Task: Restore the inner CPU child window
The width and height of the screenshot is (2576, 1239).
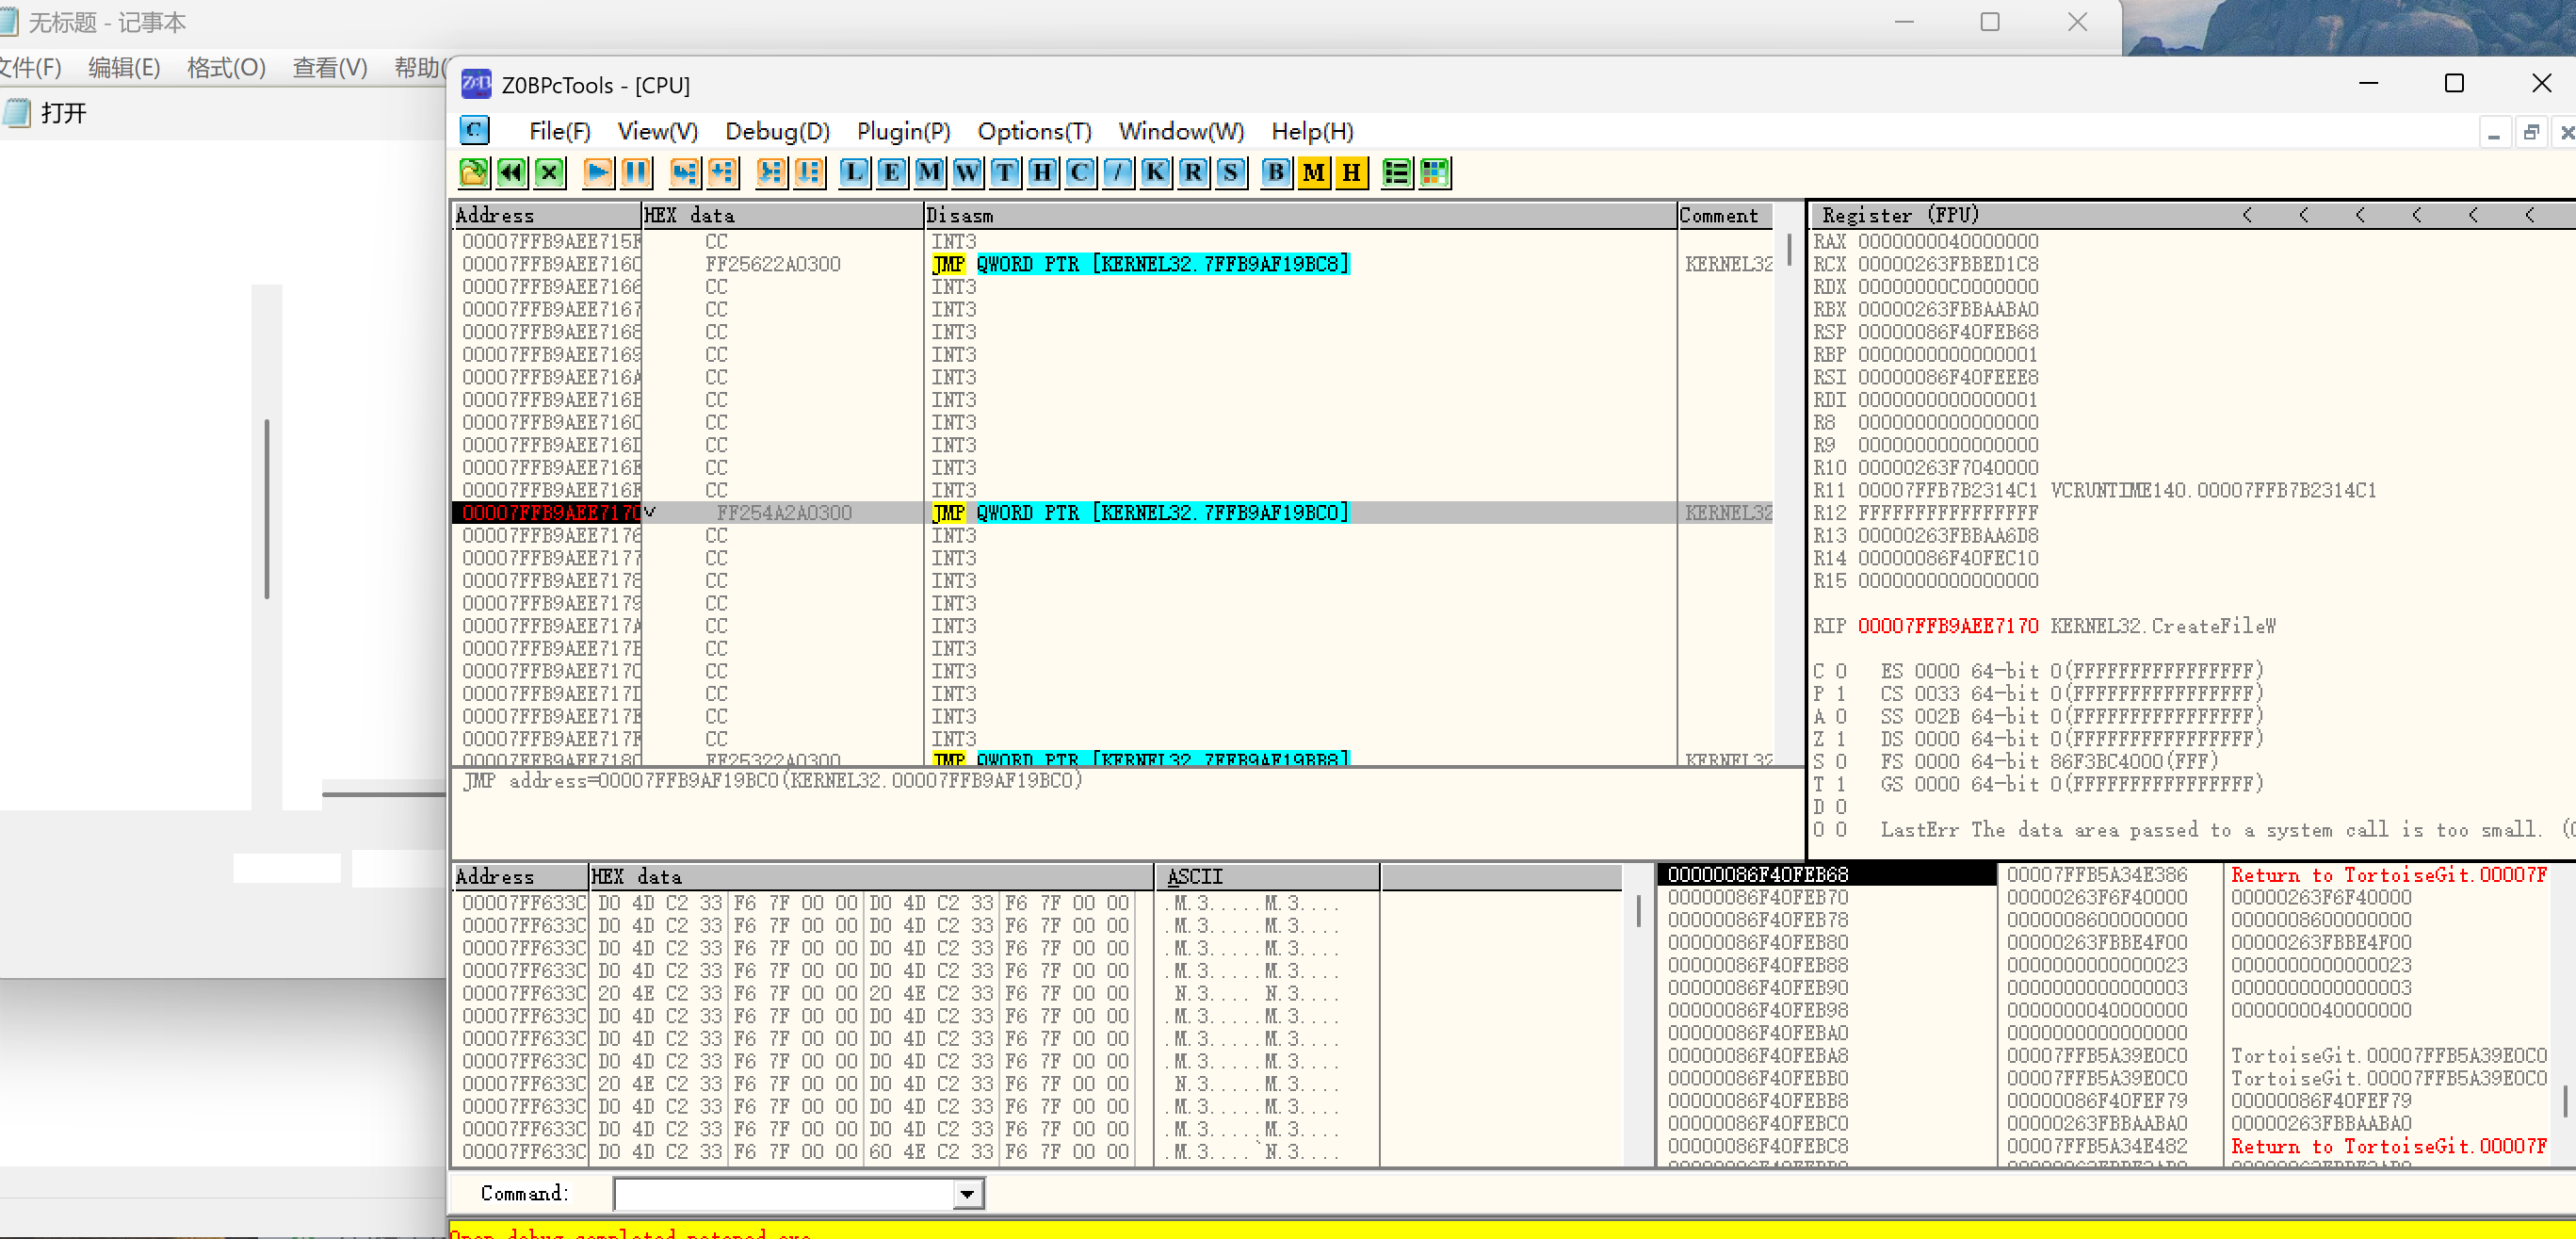Action: pos(2531,132)
